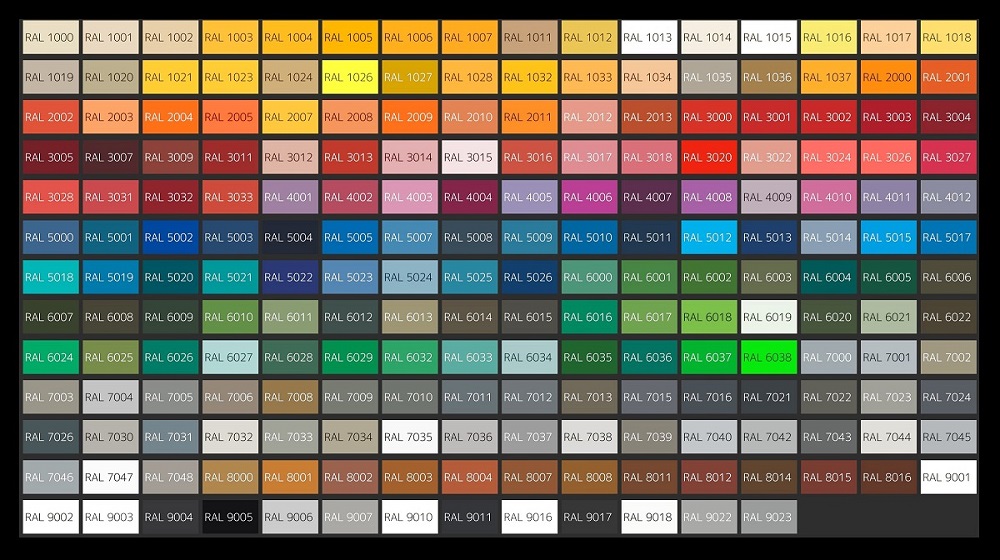This screenshot has height=560, width=1000.
Task: Click the RAL 3015 light pink swatch
Action: pyautogui.click(x=469, y=157)
